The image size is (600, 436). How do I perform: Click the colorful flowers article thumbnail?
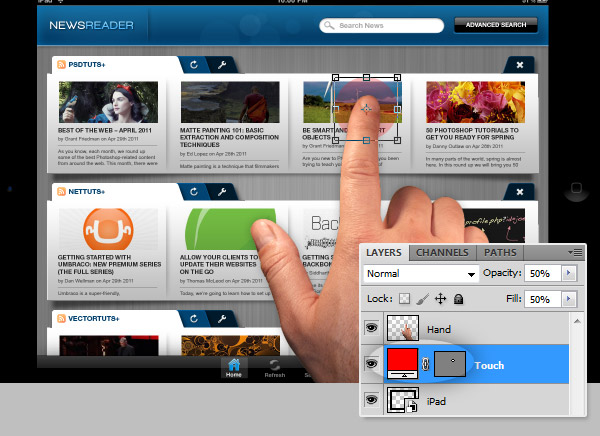click(476, 102)
